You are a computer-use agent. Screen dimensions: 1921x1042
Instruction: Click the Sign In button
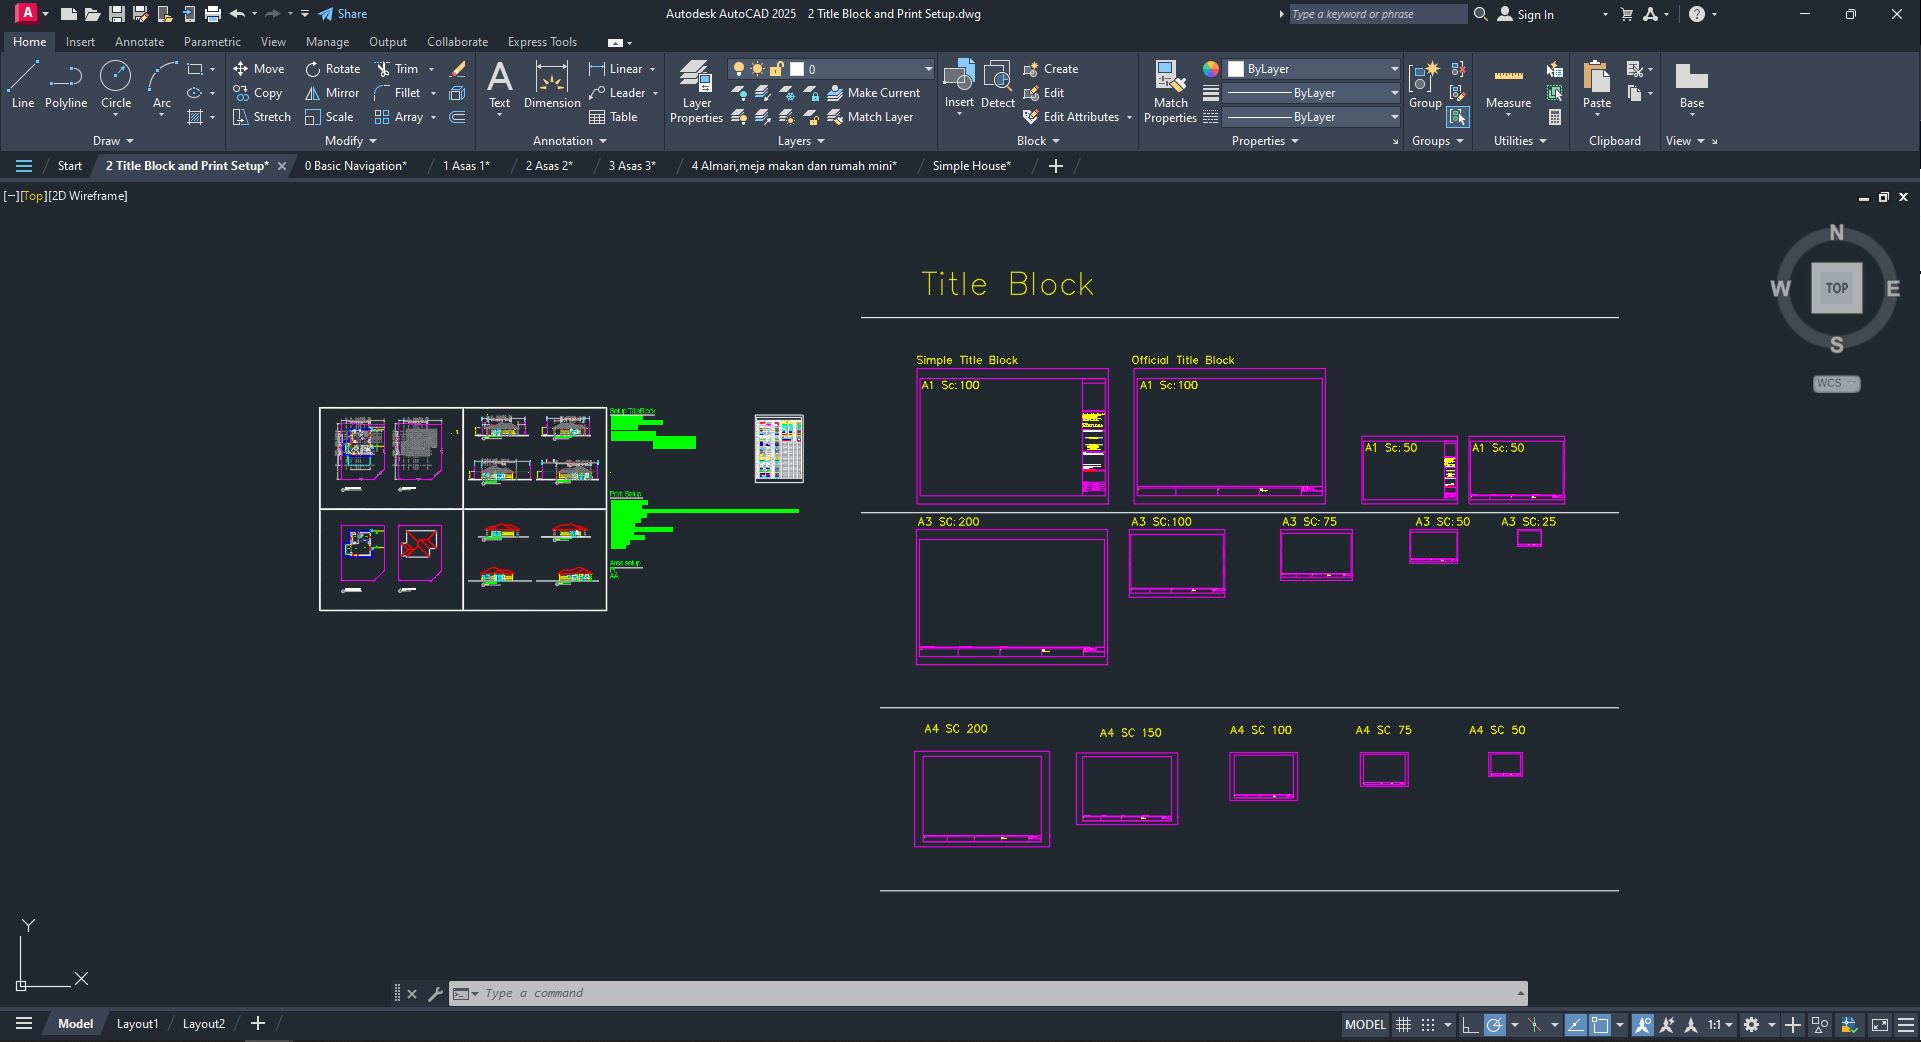(1526, 14)
